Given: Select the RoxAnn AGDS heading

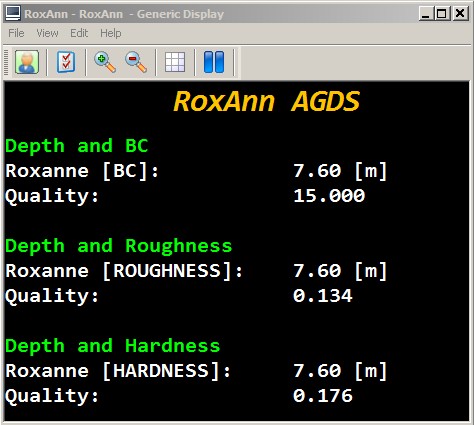Looking at the screenshot, I should point(267,101).
